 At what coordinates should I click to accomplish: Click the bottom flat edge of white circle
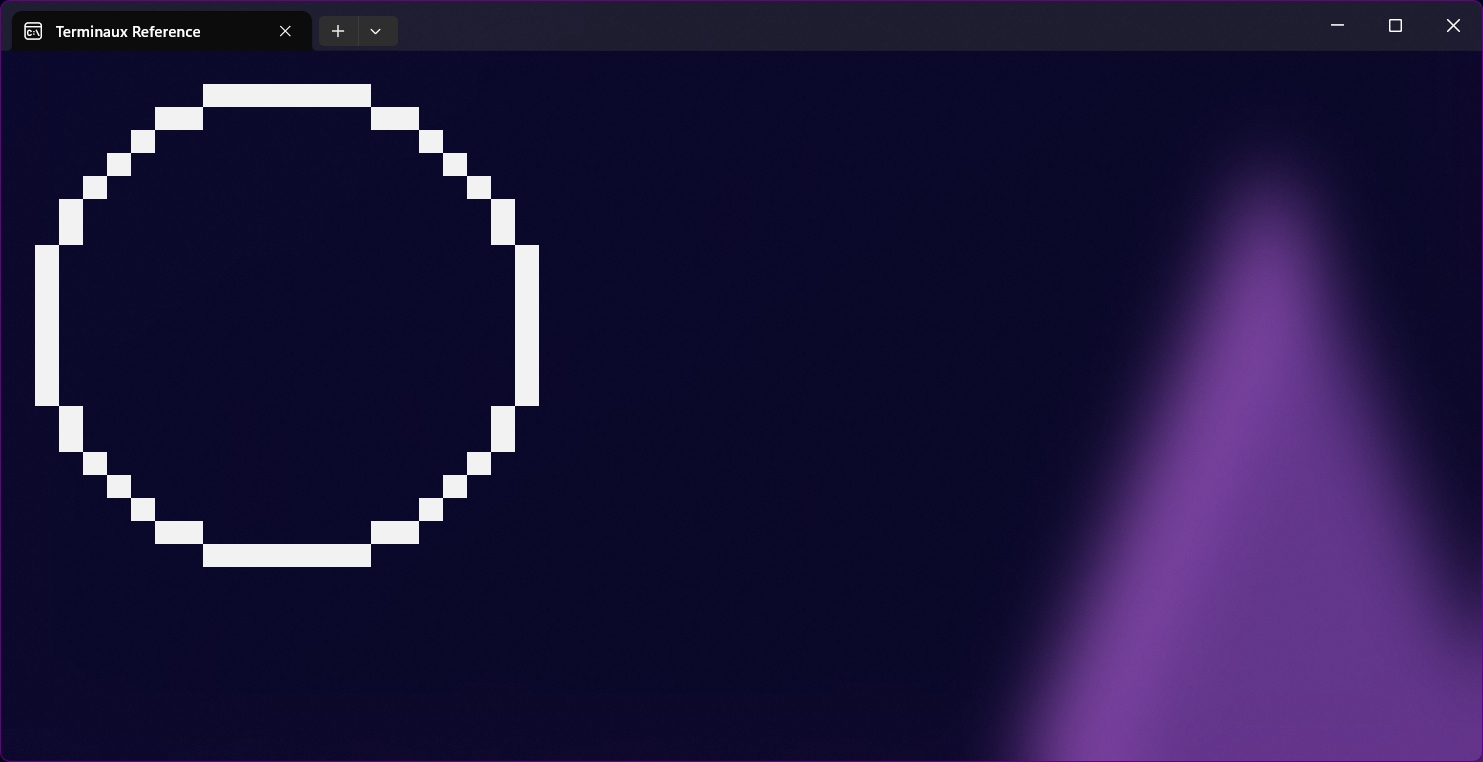287,555
